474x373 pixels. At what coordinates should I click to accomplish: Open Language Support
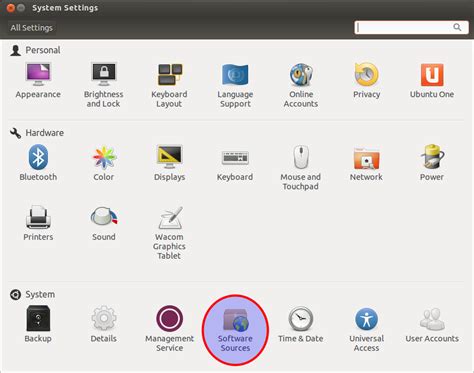[235, 85]
